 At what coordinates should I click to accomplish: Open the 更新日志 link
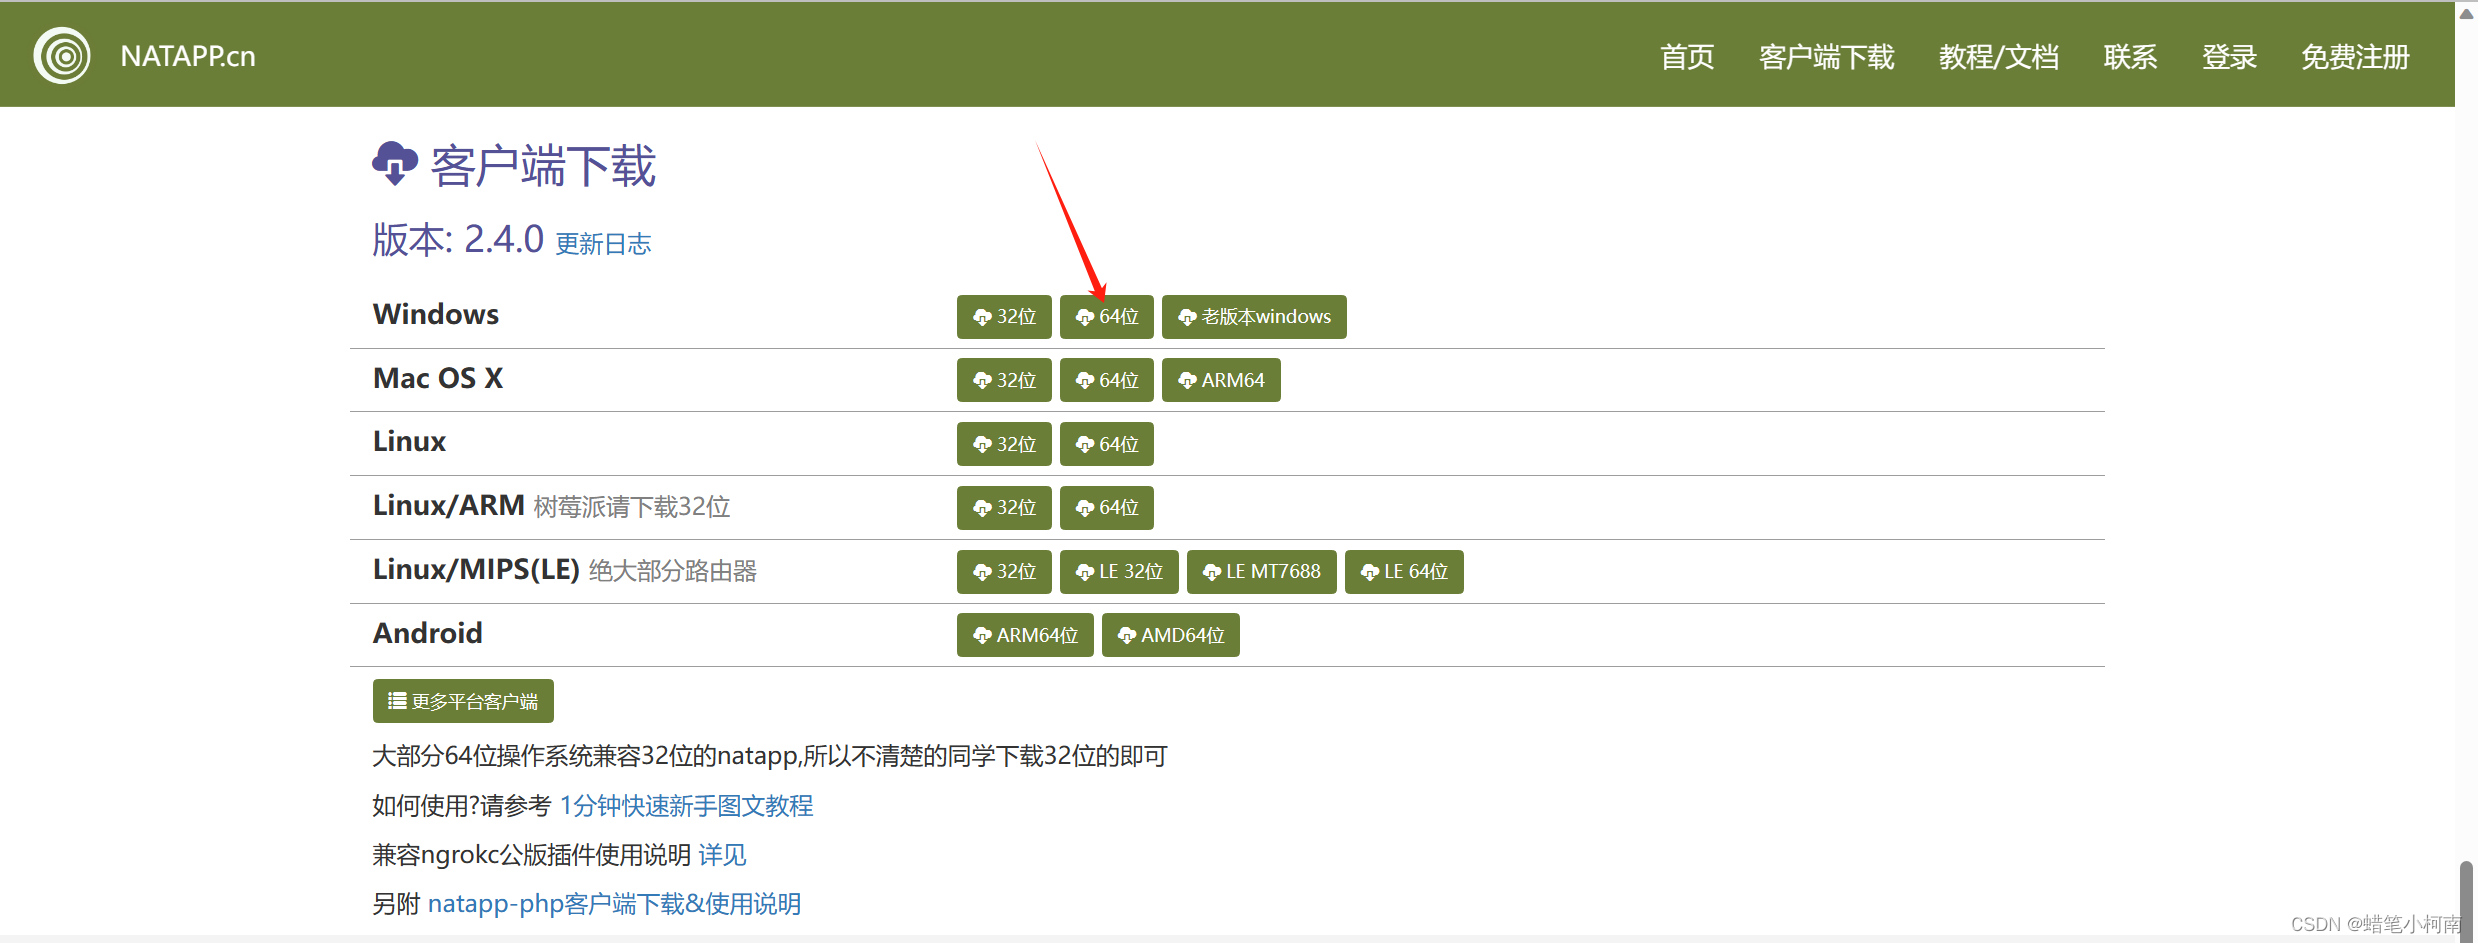point(603,244)
